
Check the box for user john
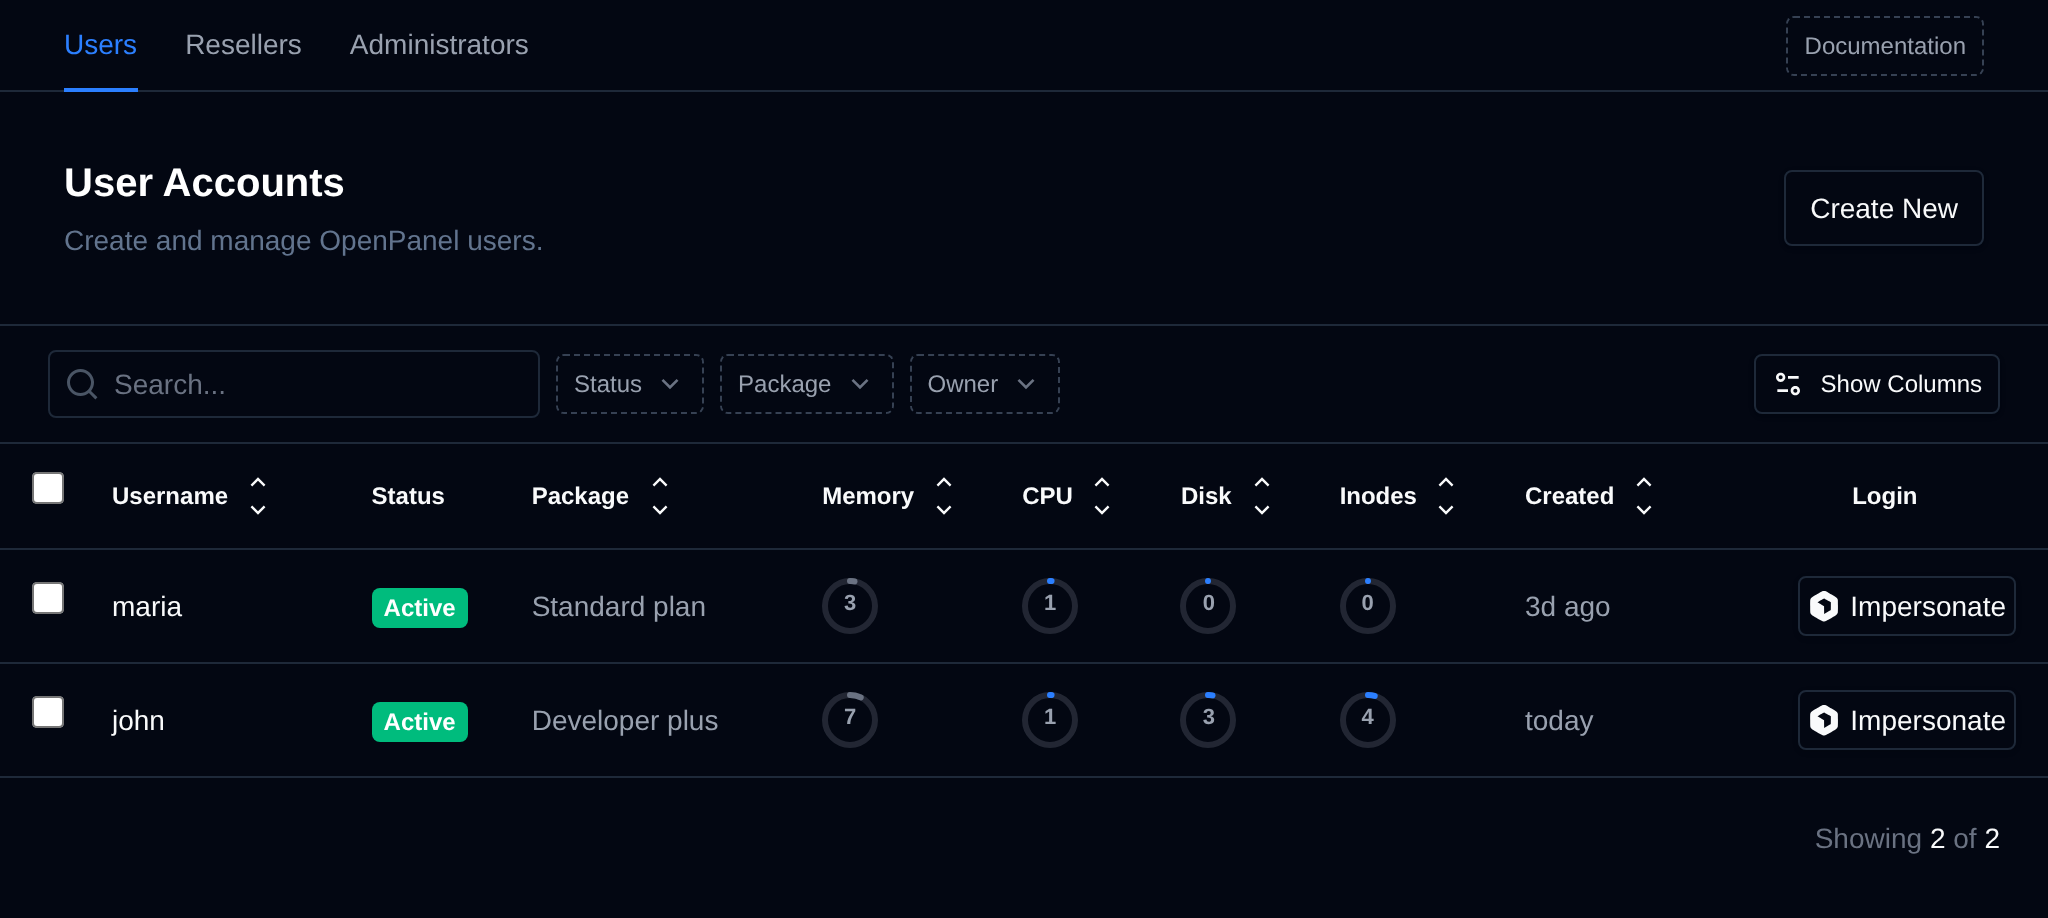click(48, 712)
